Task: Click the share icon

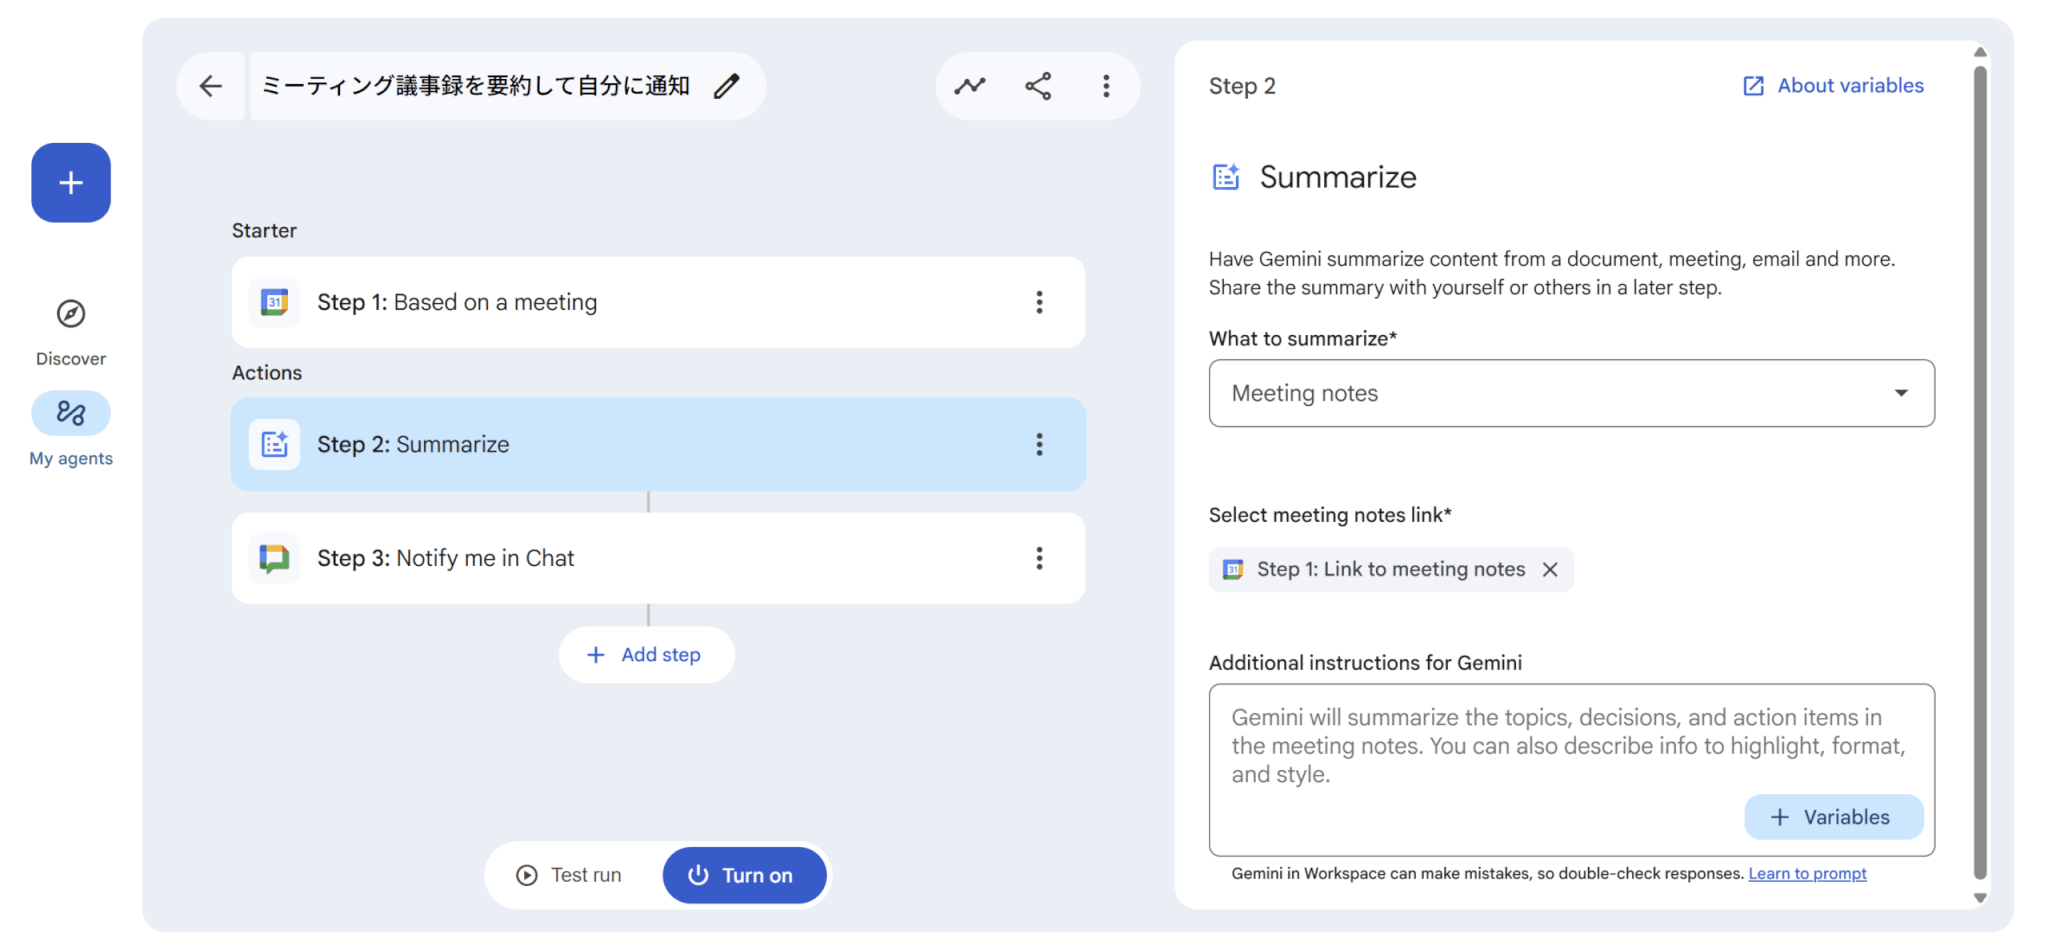Action: coord(1038,86)
